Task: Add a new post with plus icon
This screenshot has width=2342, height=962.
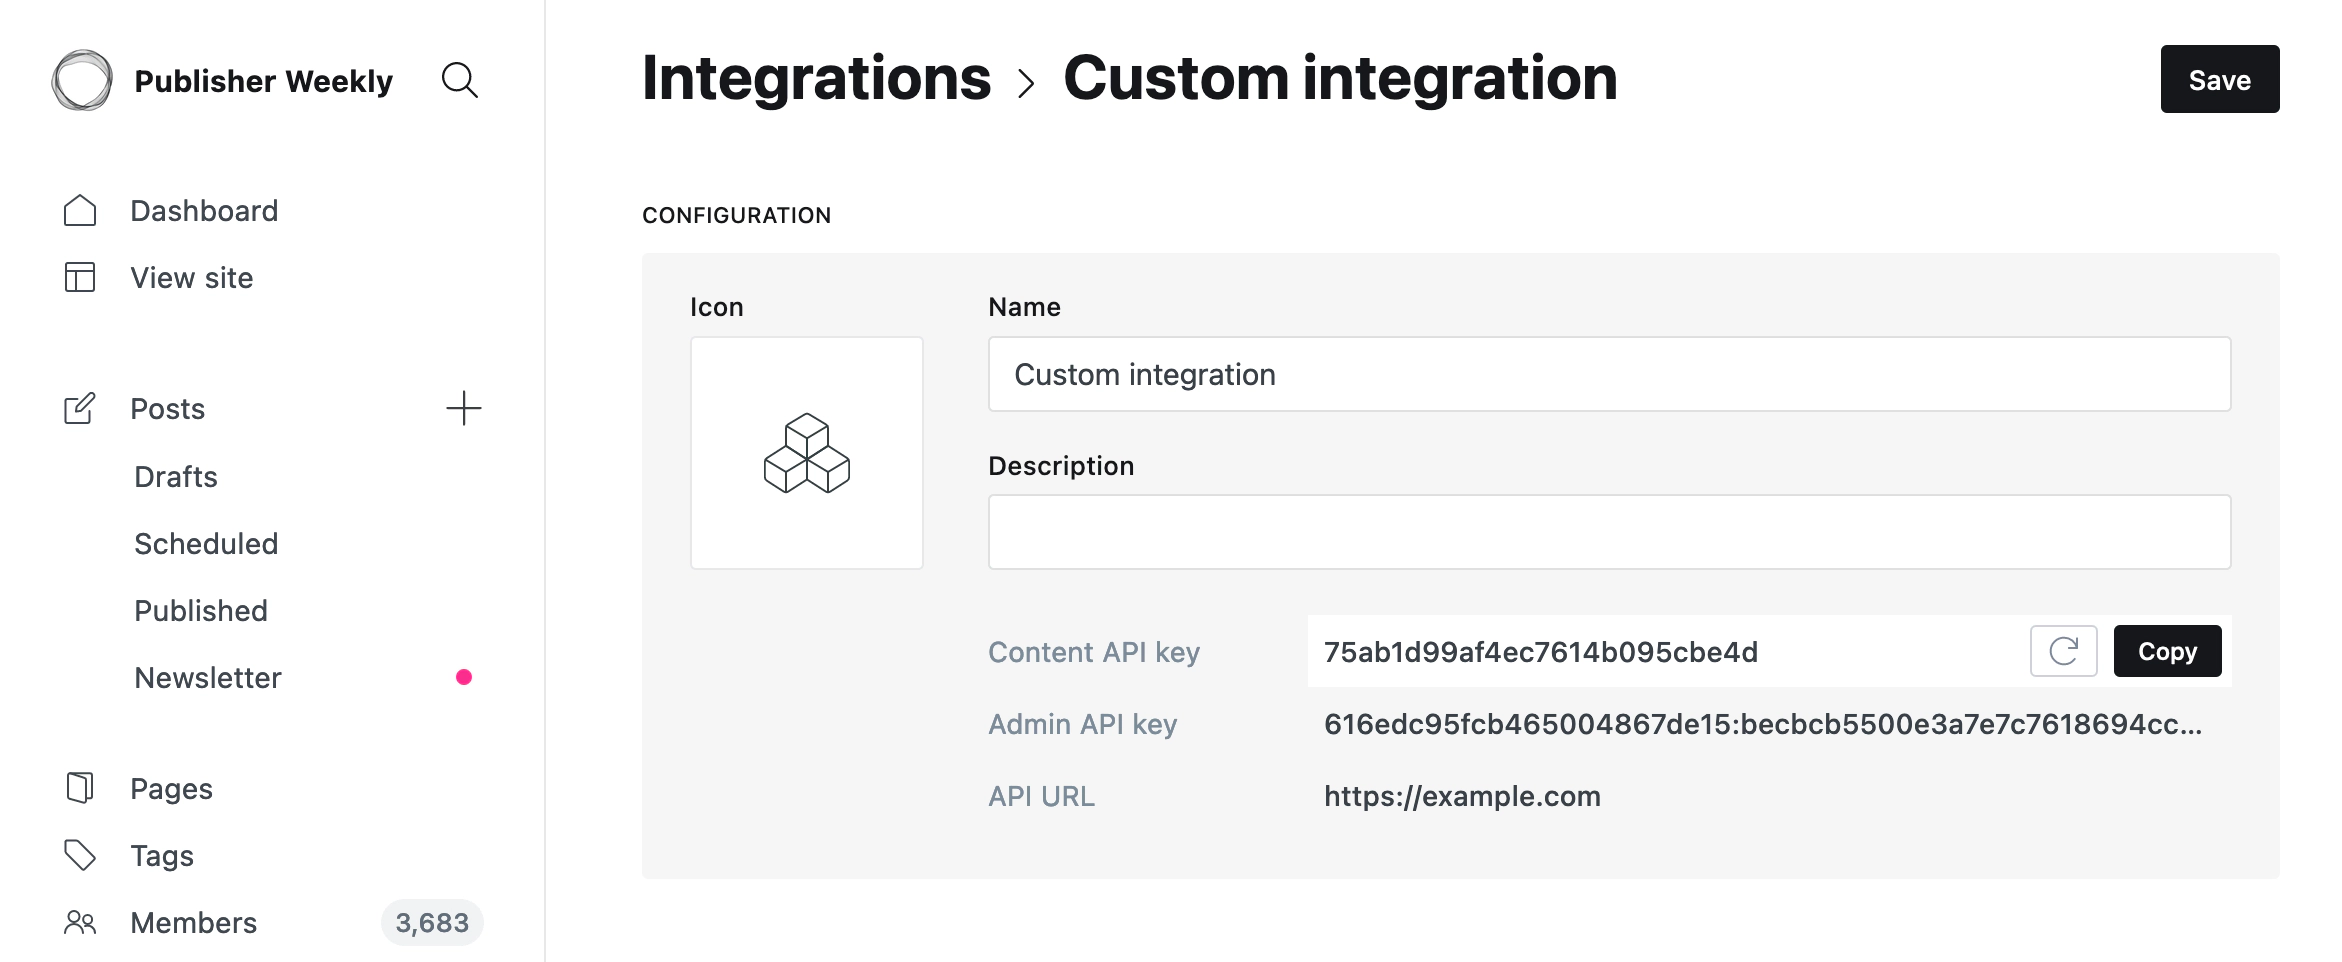Action: pyautogui.click(x=463, y=408)
